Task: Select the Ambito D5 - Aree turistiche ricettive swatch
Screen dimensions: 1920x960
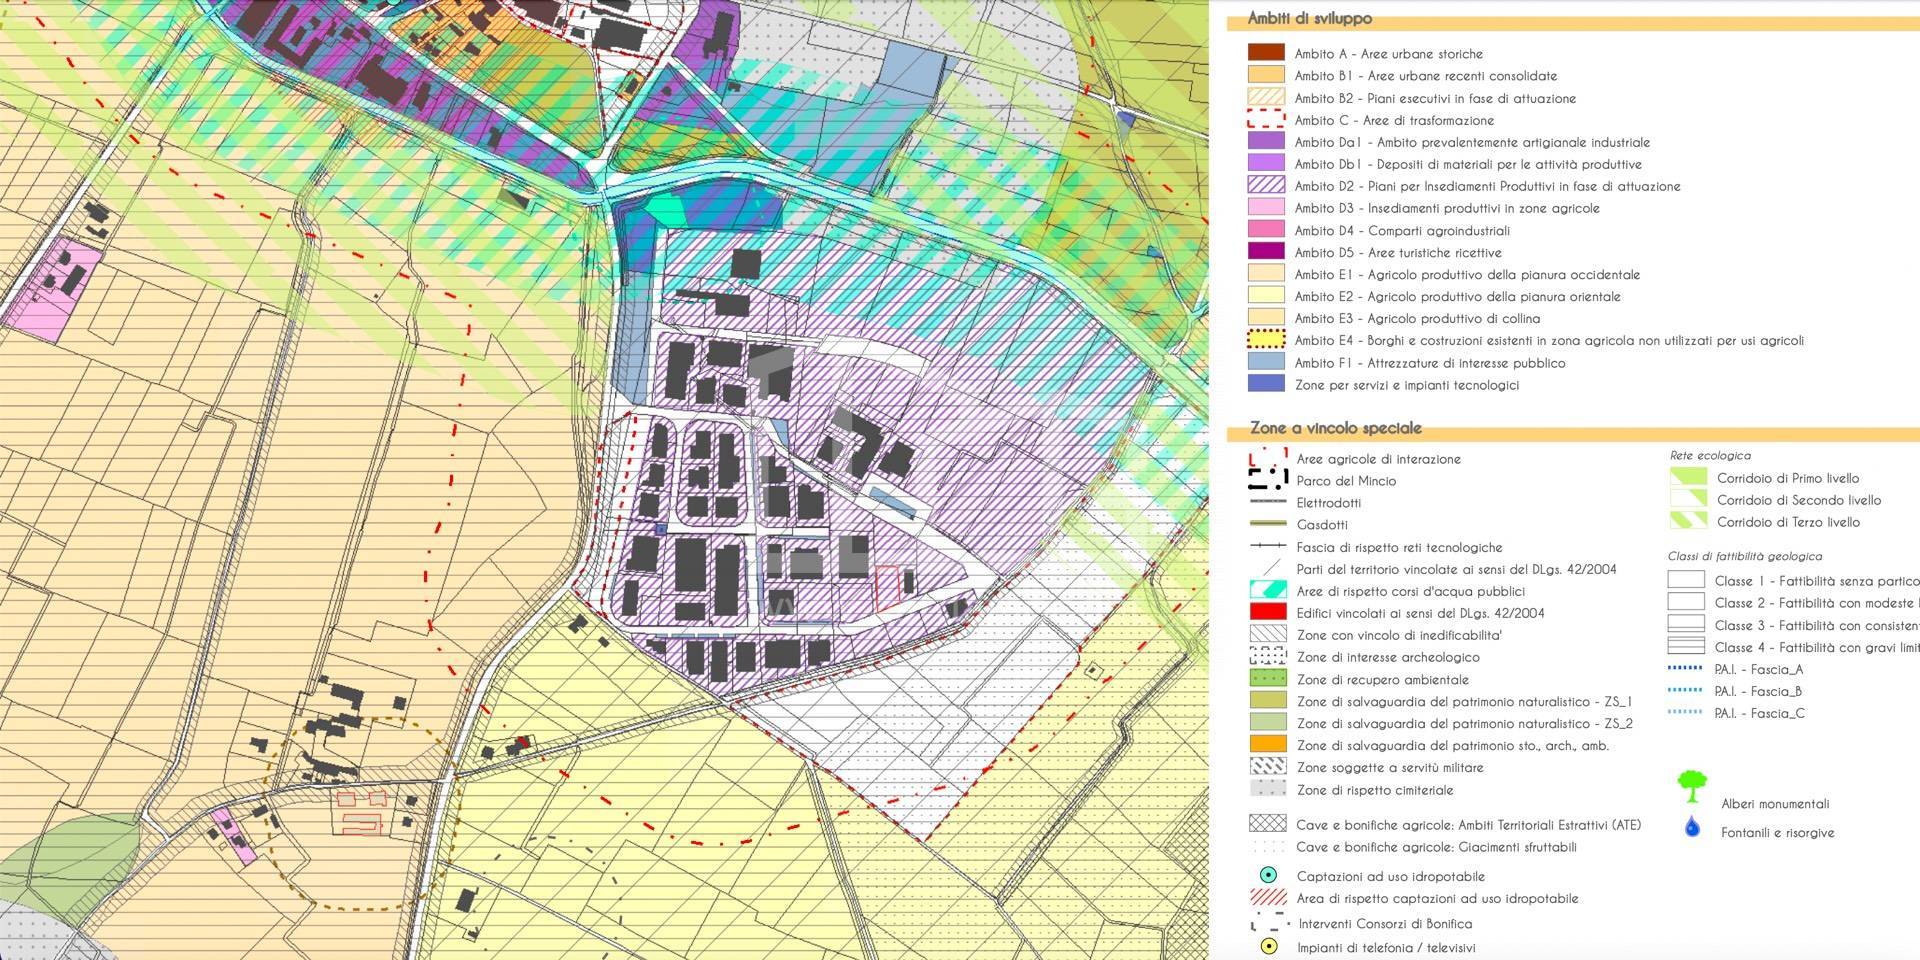Action: 1264,252
